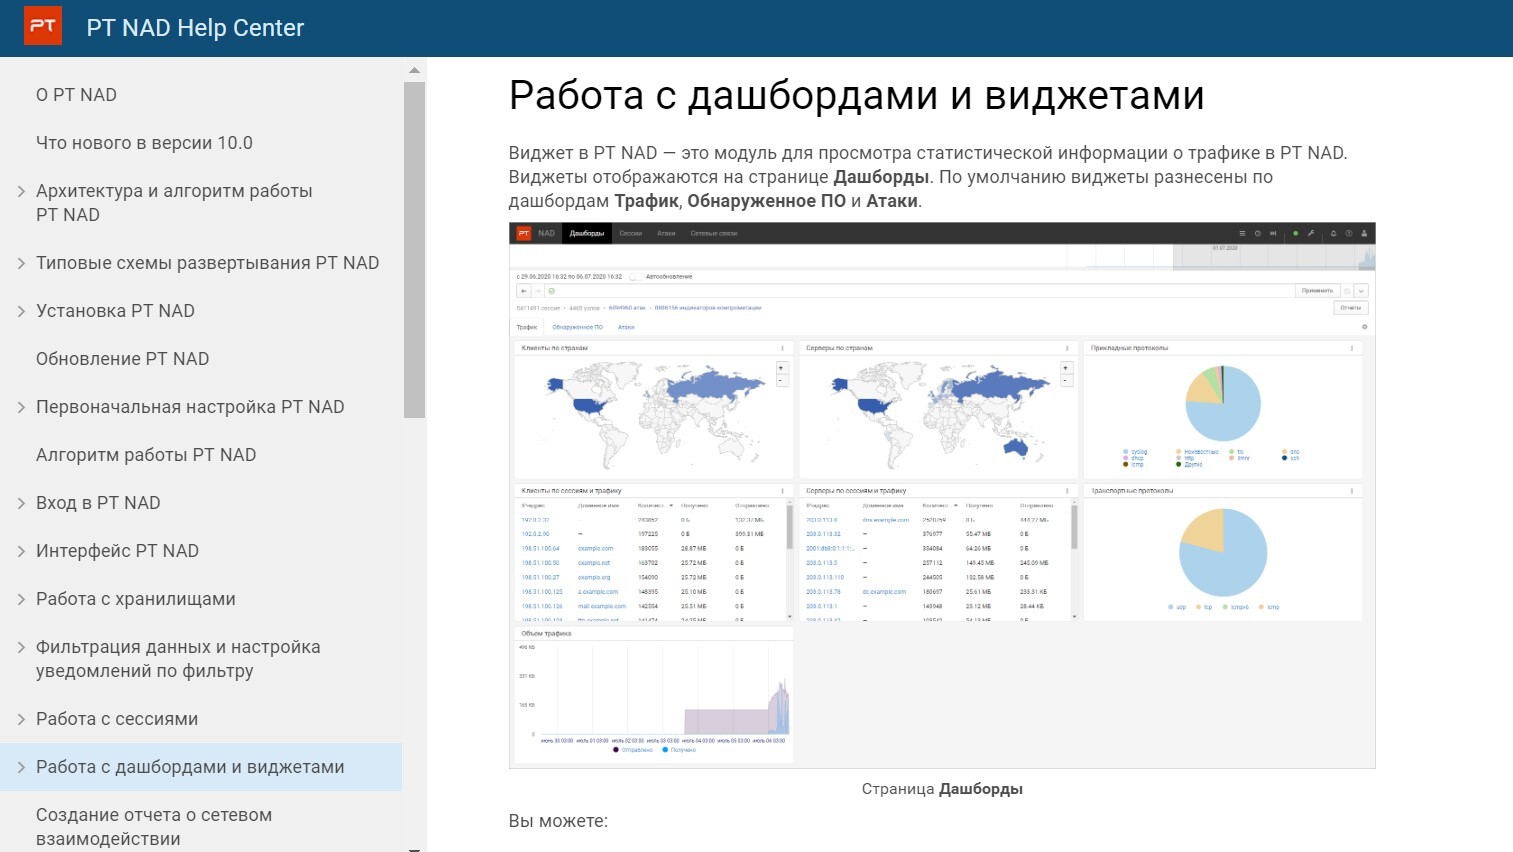Open Создание отчета о сетевом взаимодействии
The width and height of the screenshot is (1513, 852).
(x=154, y=826)
